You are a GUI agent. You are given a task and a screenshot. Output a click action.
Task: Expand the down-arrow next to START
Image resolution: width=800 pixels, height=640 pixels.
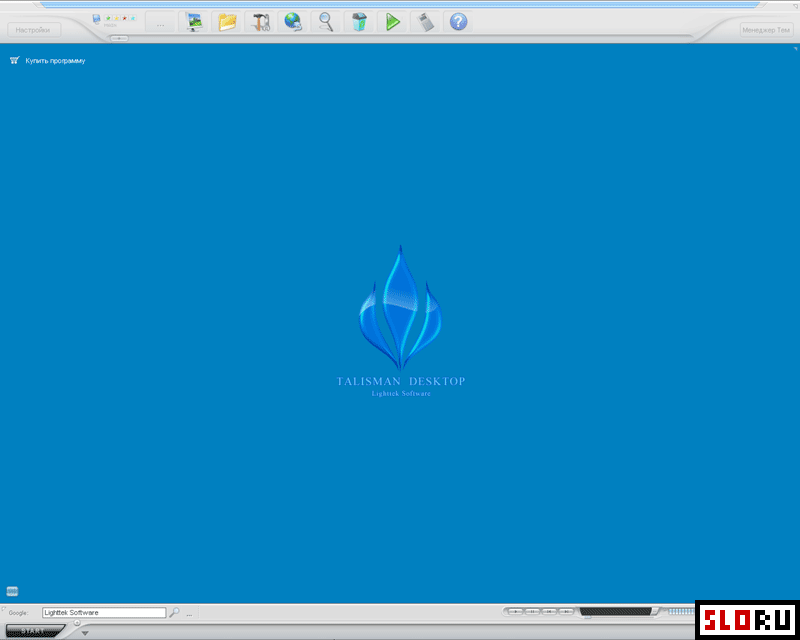[85, 633]
